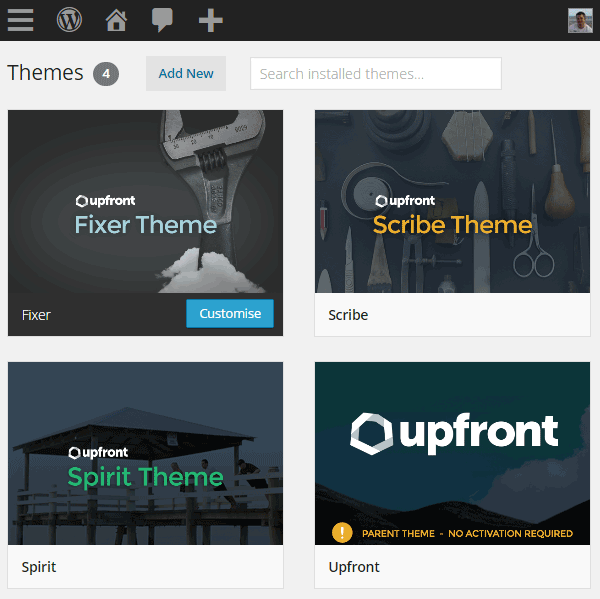Click the Parent Theme No Activation Required notice
This screenshot has height=599, width=600.
[x=467, y=533]
